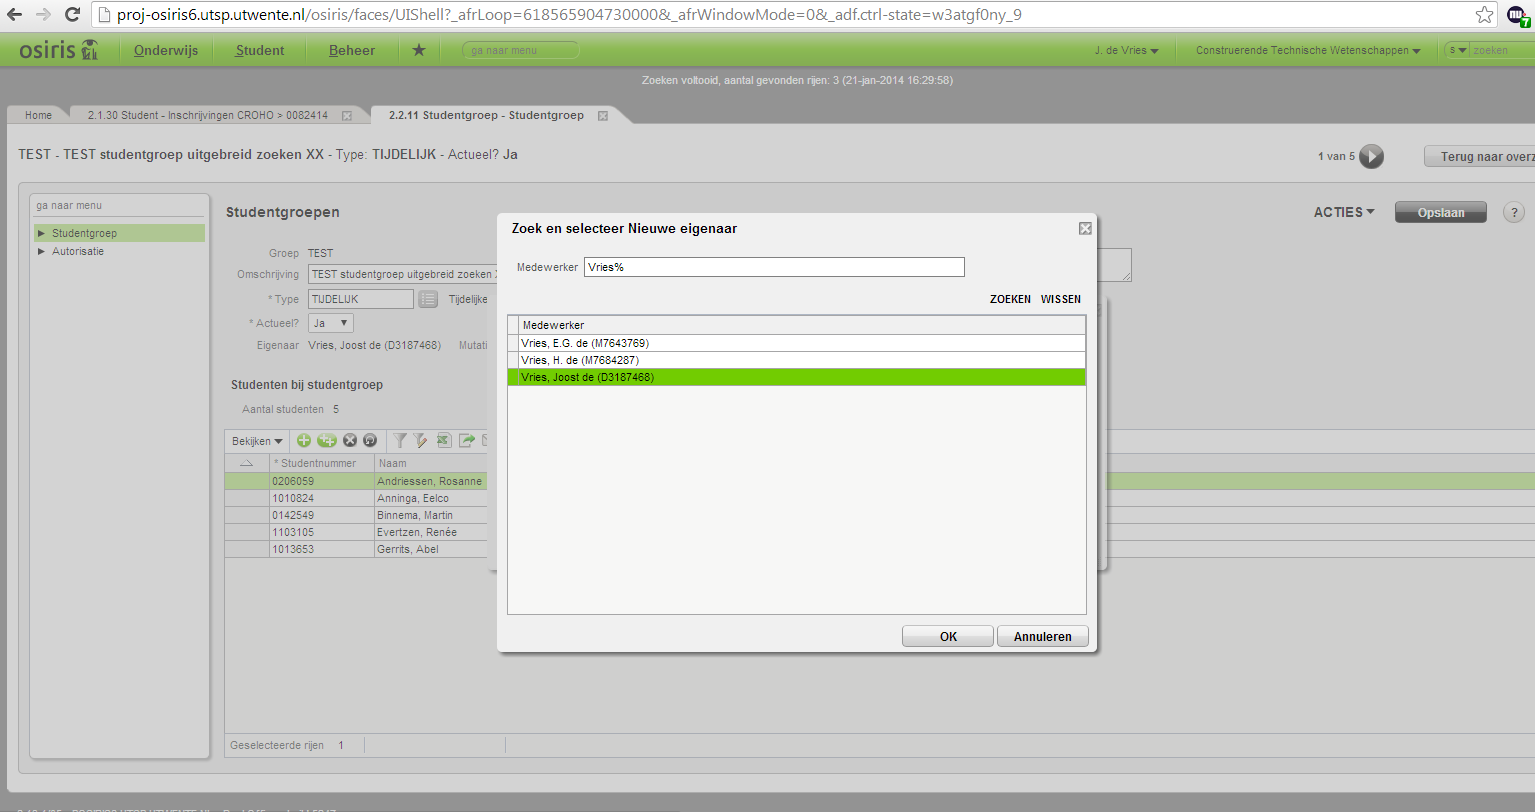Viewport: 1535px width, 812px height.
Task: Click the sort triangle in student table header
Action: (247, 463)
